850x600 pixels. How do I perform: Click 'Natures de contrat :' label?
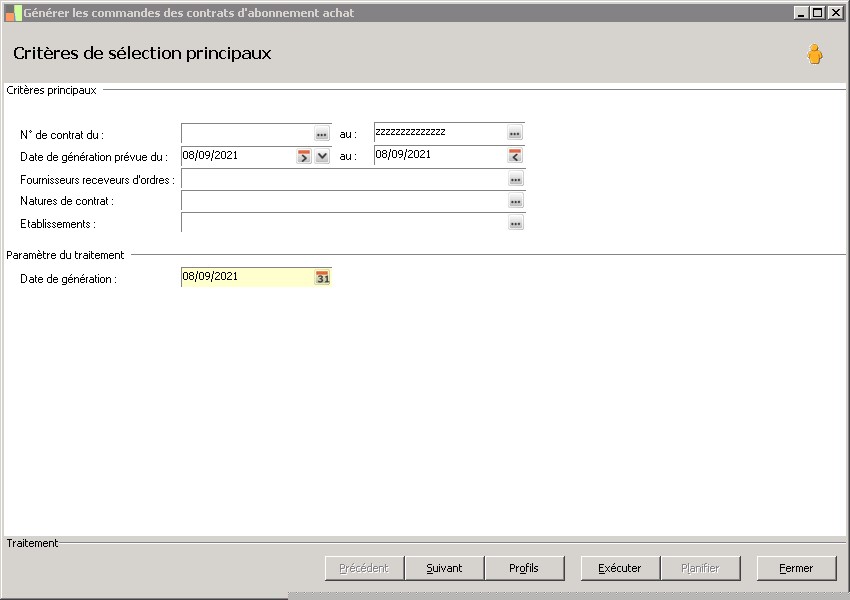click(67, 201)
